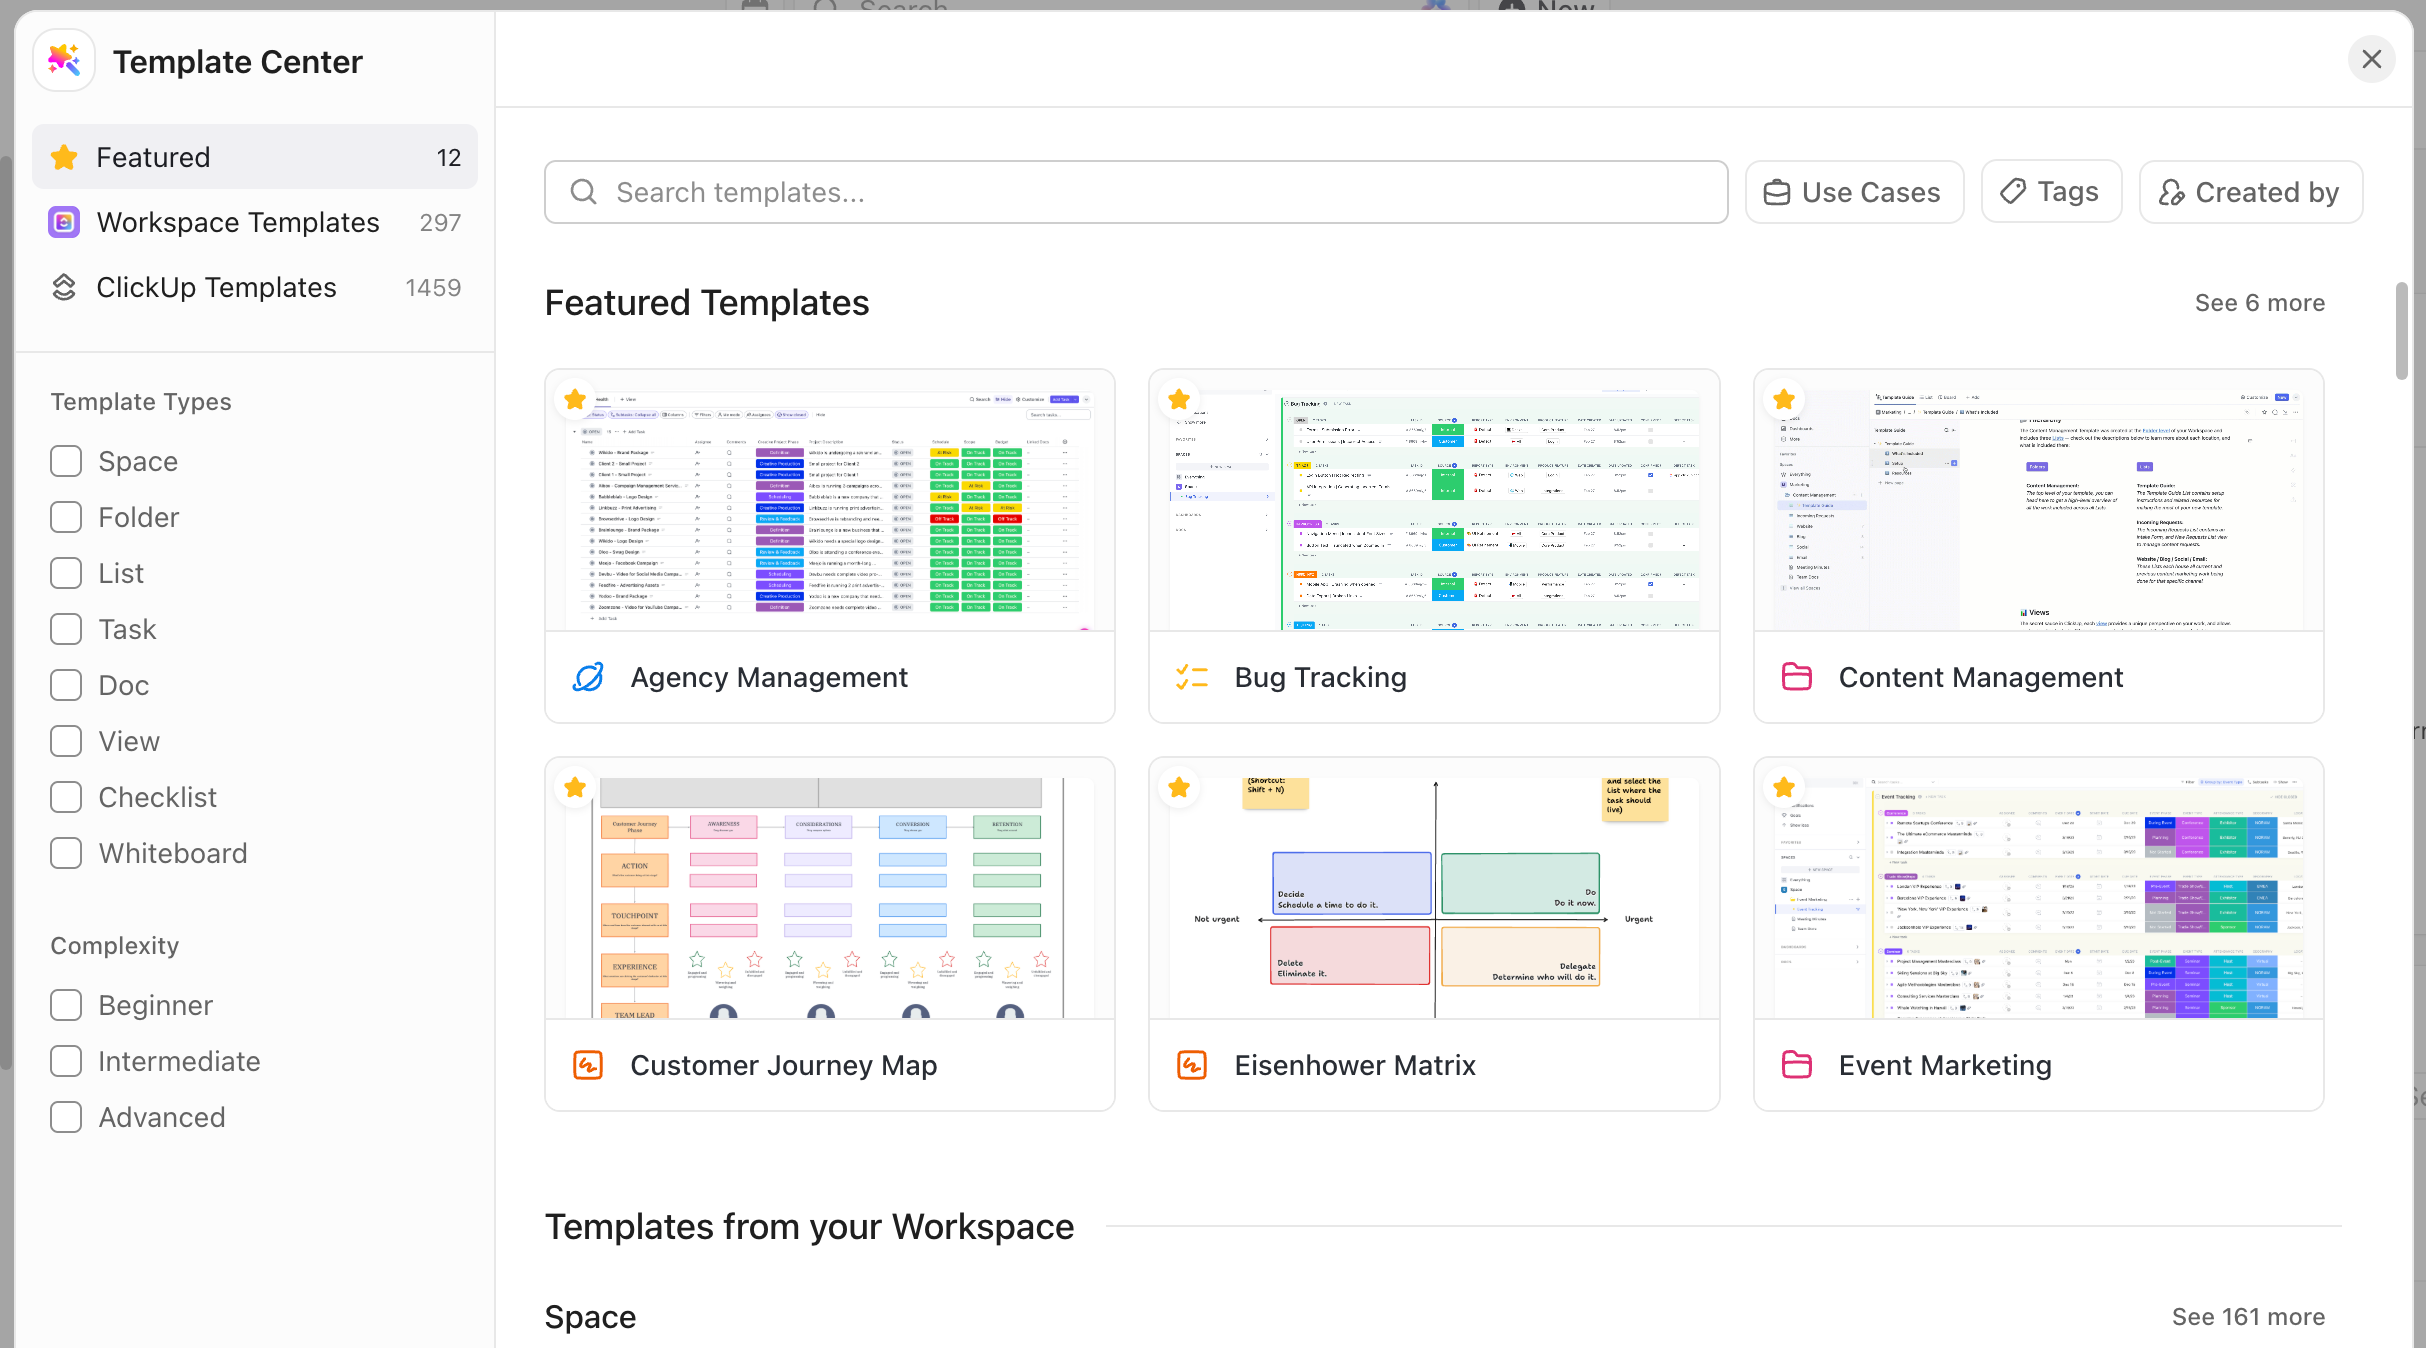Select Workspace Templates in the sidebar
The width and height of the screenshot is (2426, 1348).
(x=237, y=222)
